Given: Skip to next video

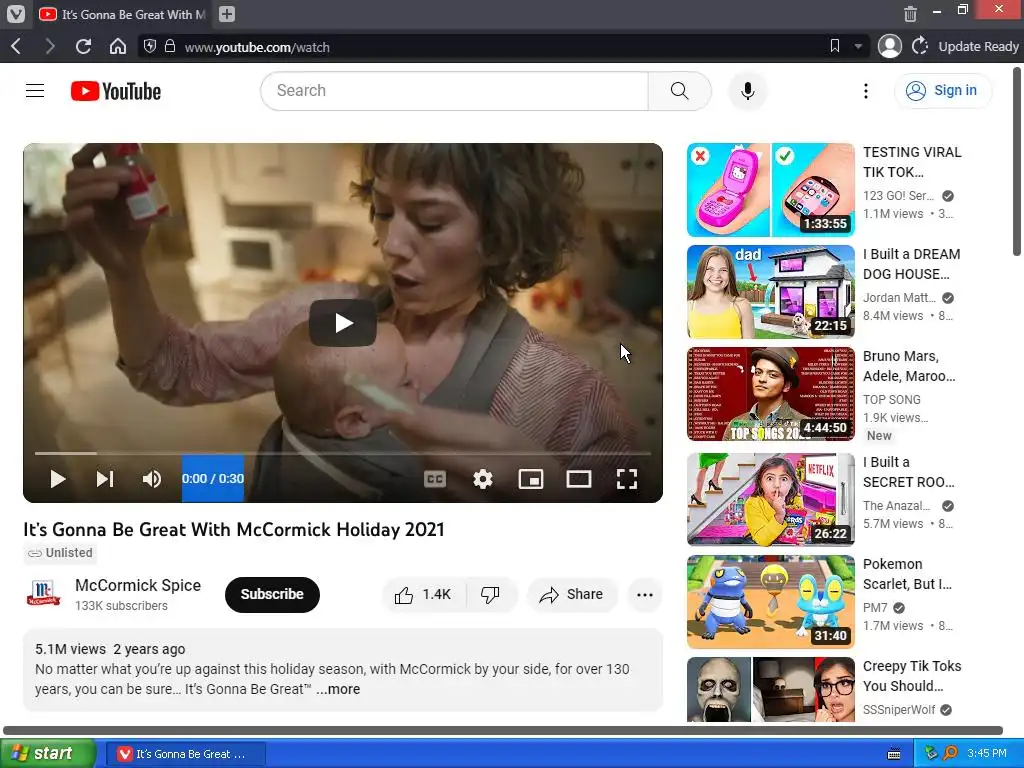Looking at the screenshot, I should coord(104,479).
